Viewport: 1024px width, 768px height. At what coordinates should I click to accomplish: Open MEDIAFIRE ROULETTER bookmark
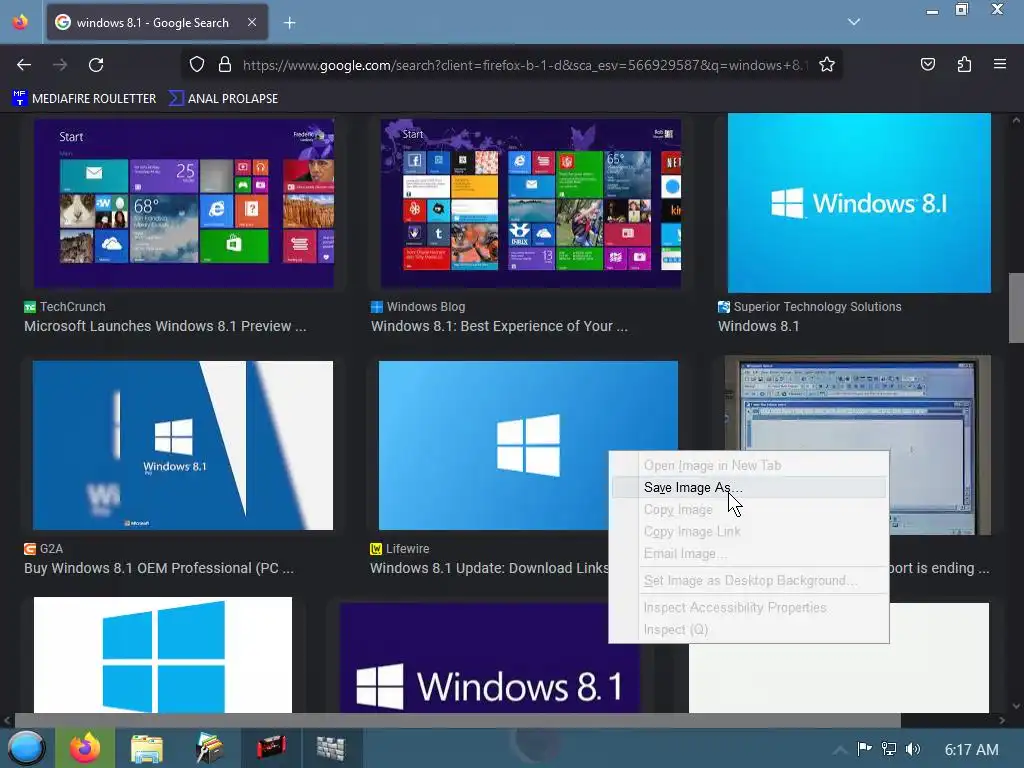pos(84,99)
